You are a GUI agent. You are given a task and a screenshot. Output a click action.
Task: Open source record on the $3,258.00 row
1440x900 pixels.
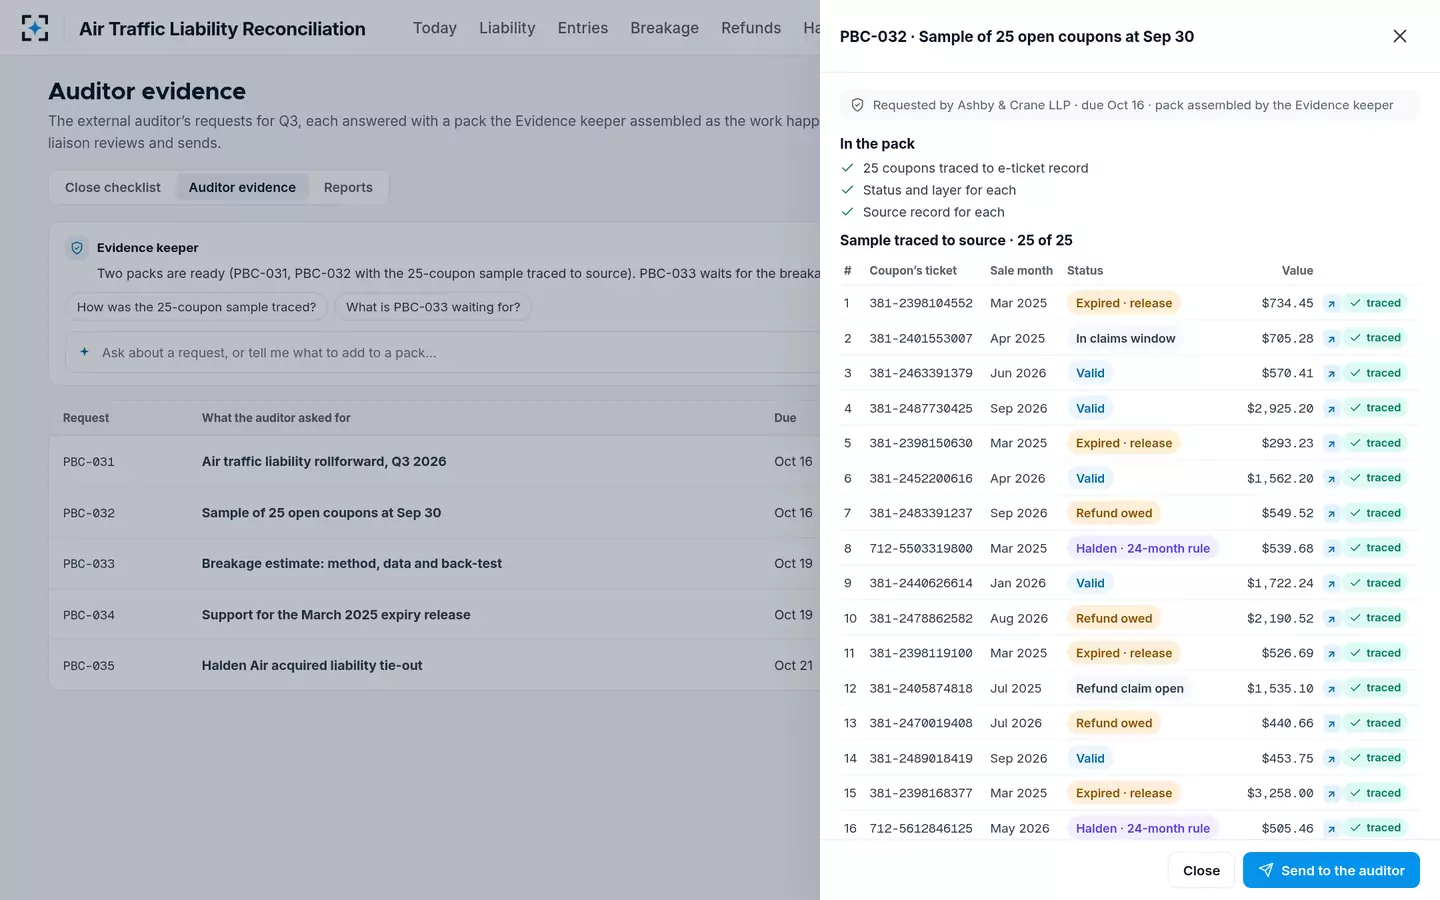pos(1331,793)
